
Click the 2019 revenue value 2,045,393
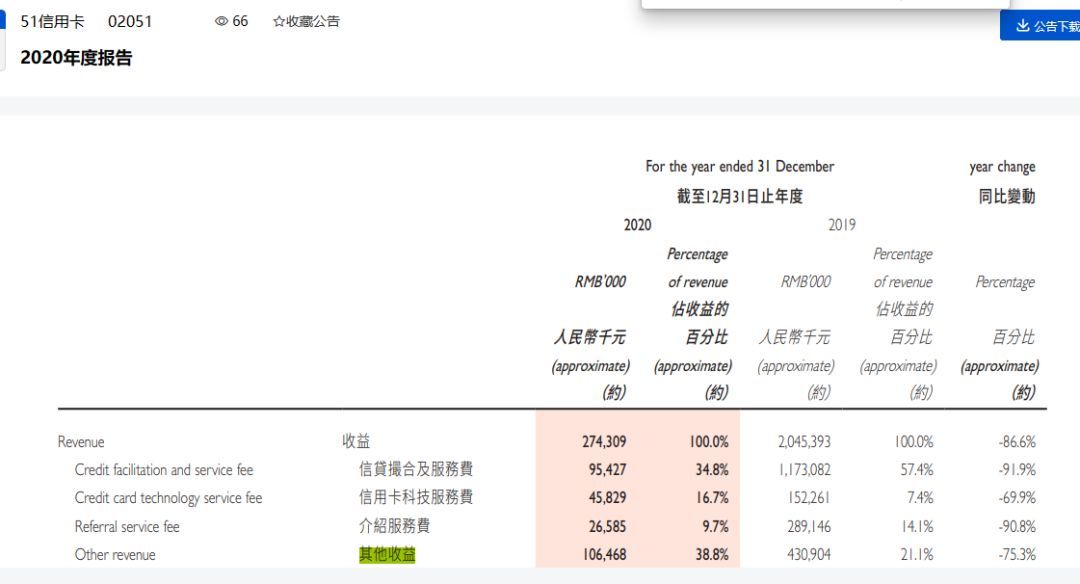coord(804,441)
